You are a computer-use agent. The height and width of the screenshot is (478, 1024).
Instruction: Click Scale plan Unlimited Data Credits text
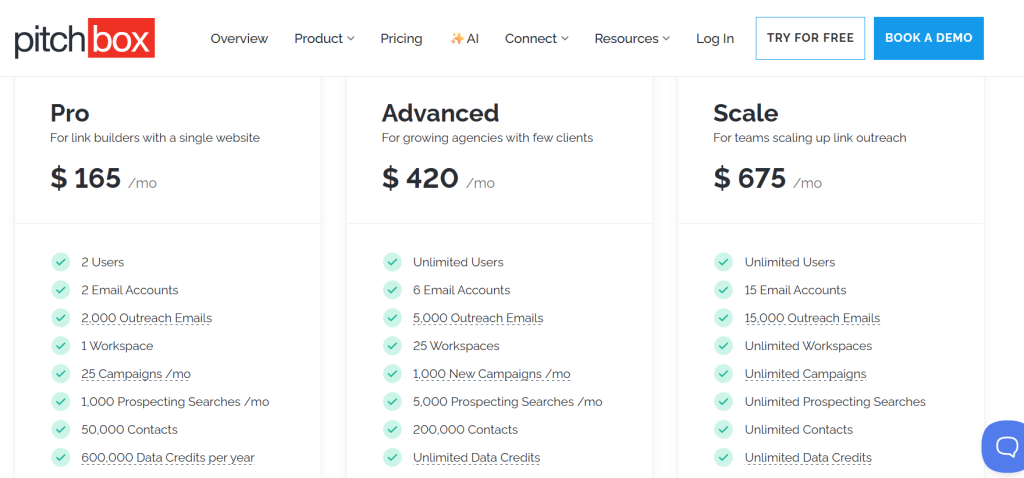(x=808, y=458)
